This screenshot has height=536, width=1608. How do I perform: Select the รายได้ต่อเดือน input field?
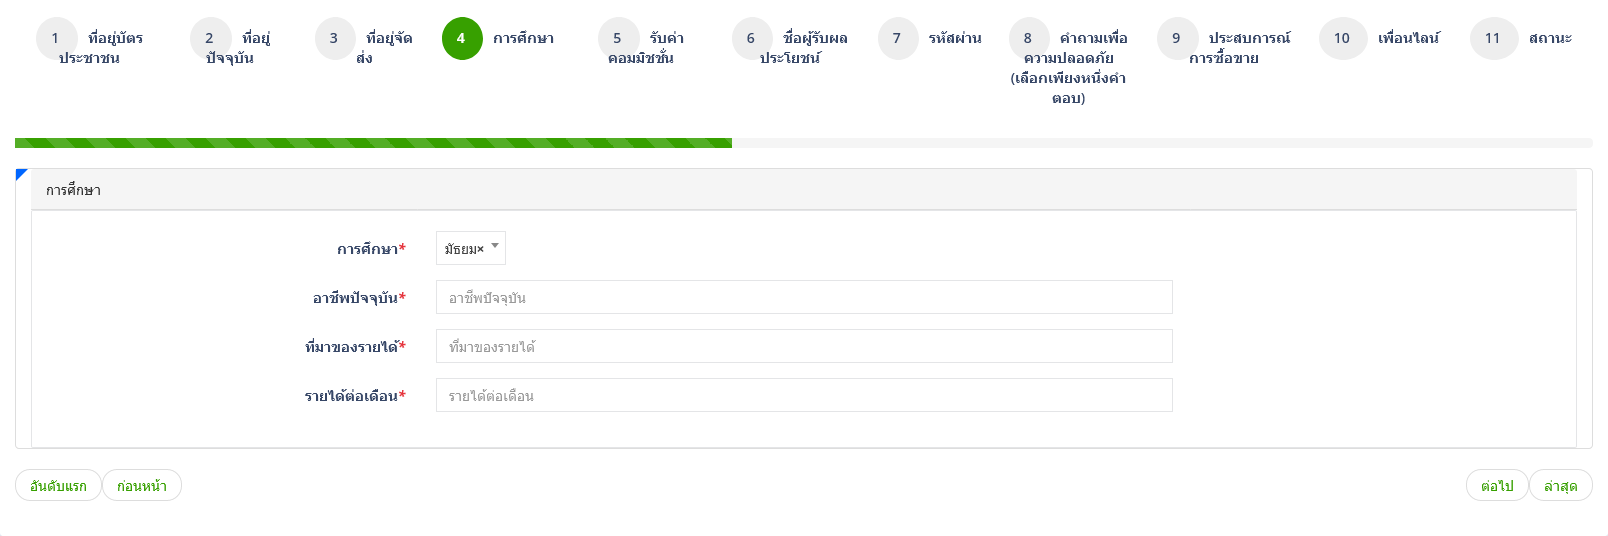pyautogui.click(x=804, y=396)
